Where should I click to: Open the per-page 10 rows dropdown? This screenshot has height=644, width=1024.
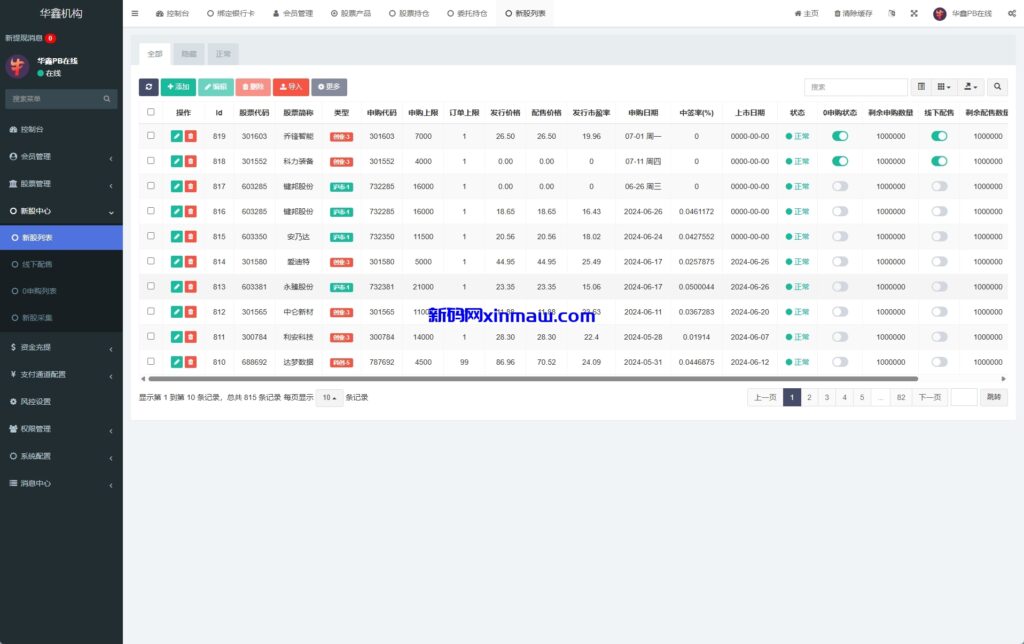329,397
